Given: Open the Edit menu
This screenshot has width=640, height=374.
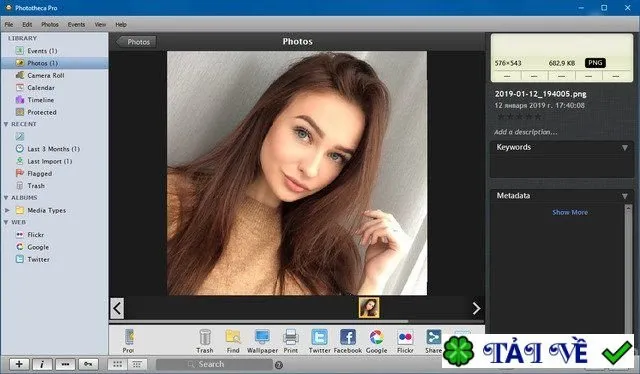Looking at the screenshot, I should click(x=27, y=24).
